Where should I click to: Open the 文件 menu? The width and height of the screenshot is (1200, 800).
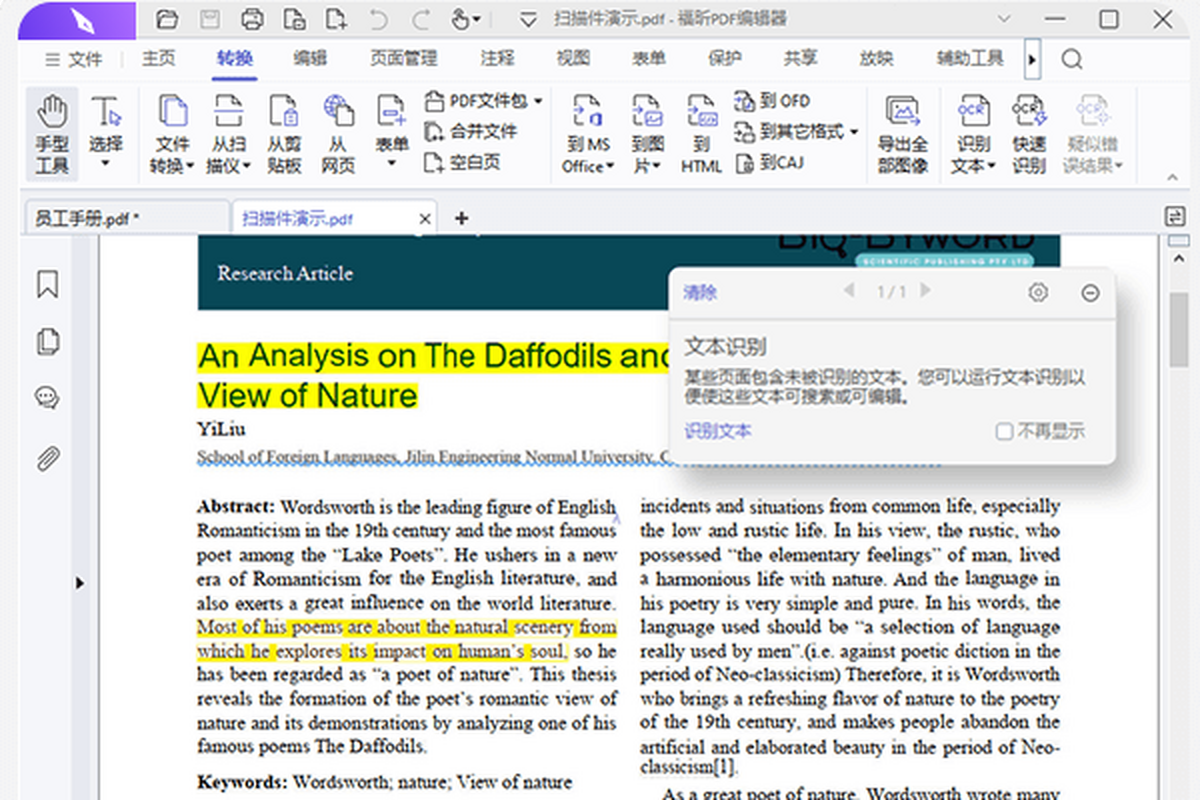point(75,59)
